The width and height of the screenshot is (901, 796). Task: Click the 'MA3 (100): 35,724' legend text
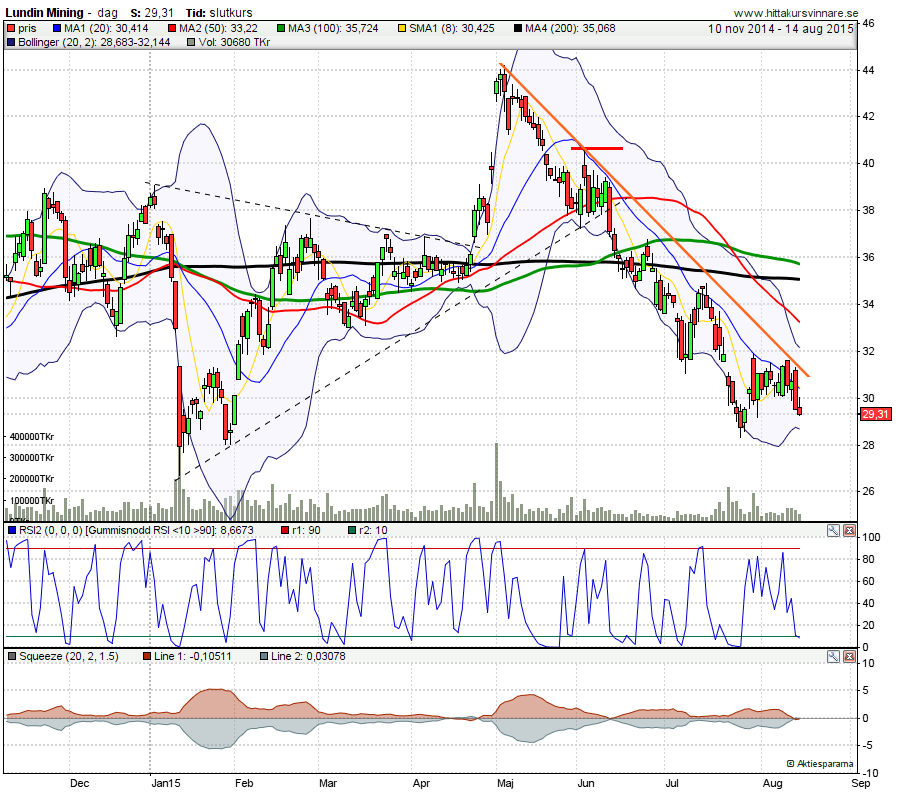333,28
